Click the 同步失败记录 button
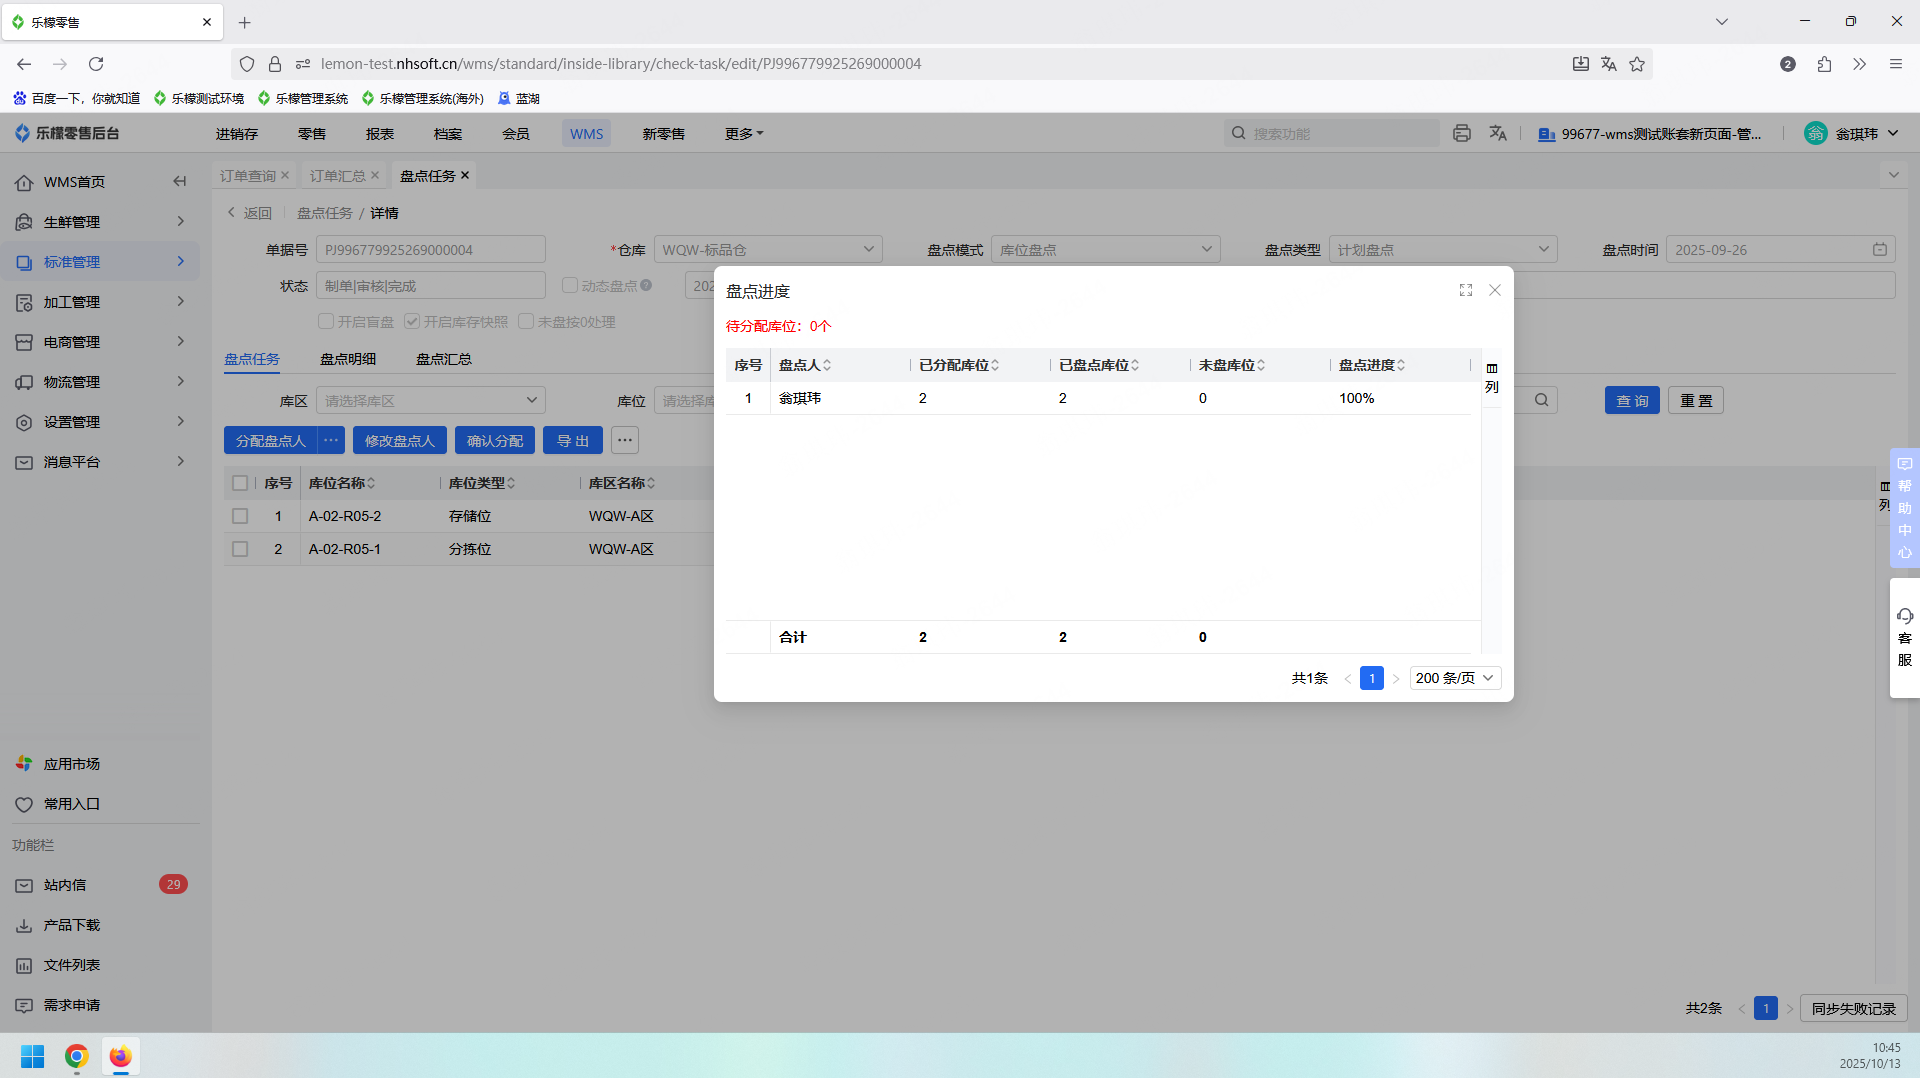1920x1078 pixels. point(1854,1008)
